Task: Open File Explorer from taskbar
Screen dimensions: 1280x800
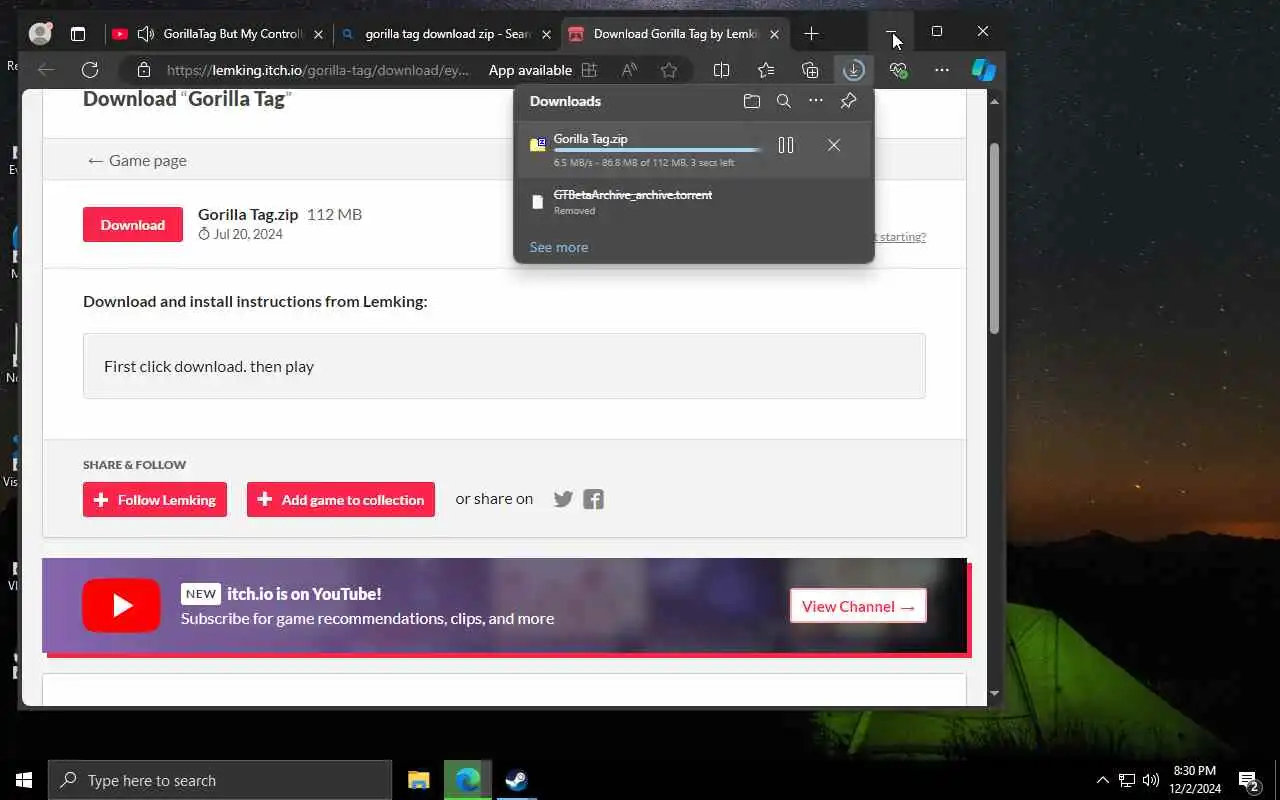Action: click(x=419, y=780)
